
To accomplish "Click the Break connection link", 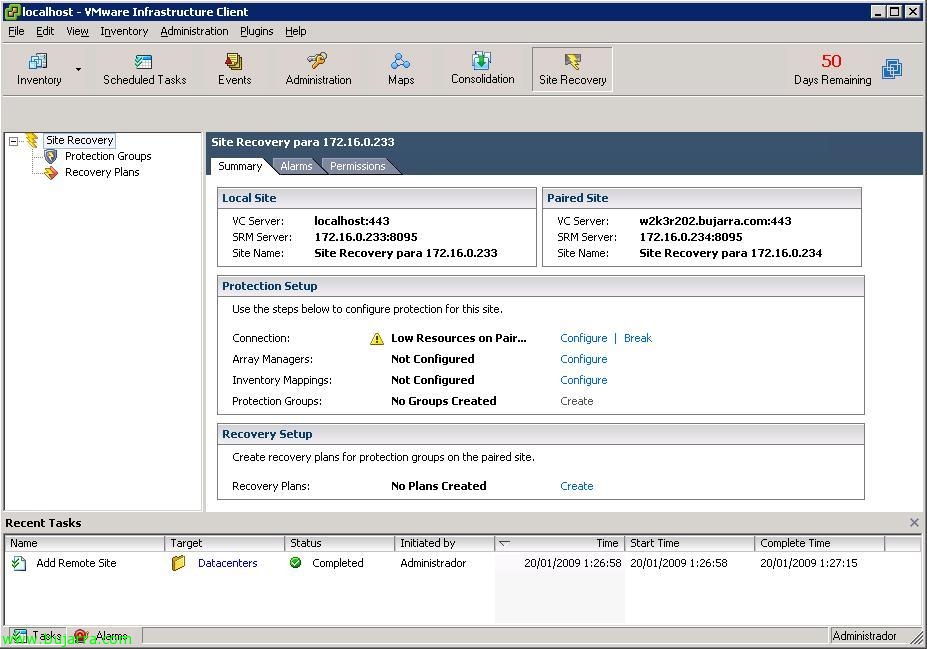I will pyautogui.click(x=638, y=338).
